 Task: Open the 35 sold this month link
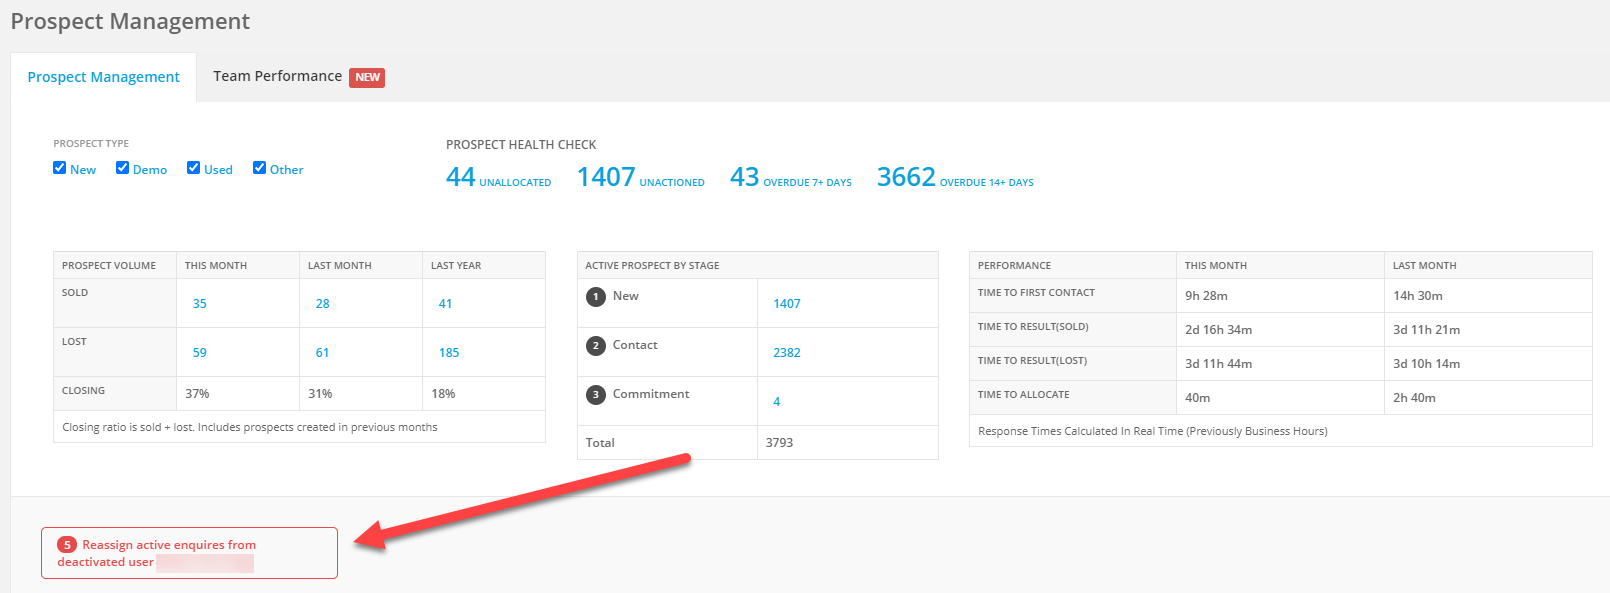pos(200,304)
